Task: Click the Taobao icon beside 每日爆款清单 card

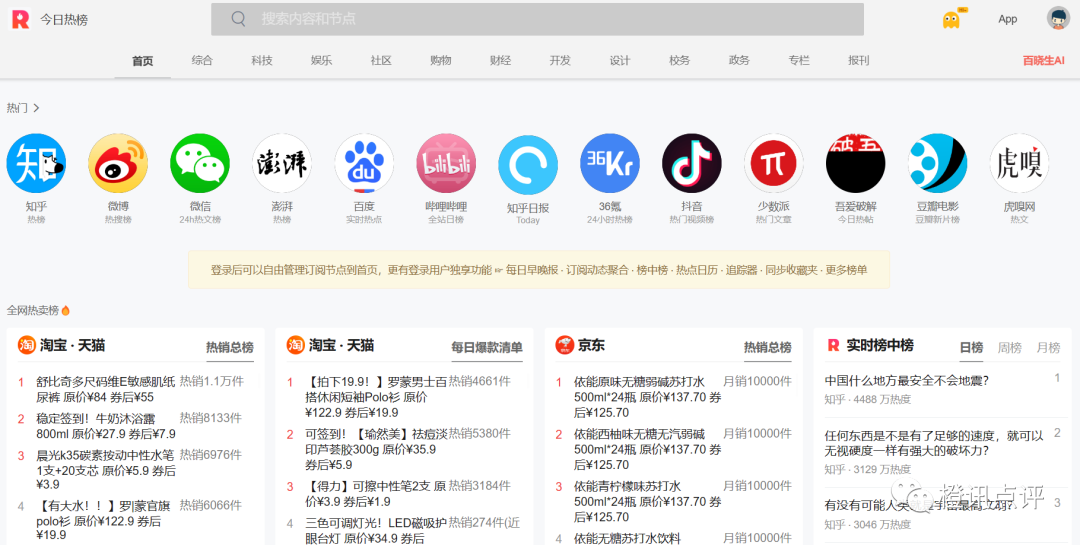Action: [295, 345]
